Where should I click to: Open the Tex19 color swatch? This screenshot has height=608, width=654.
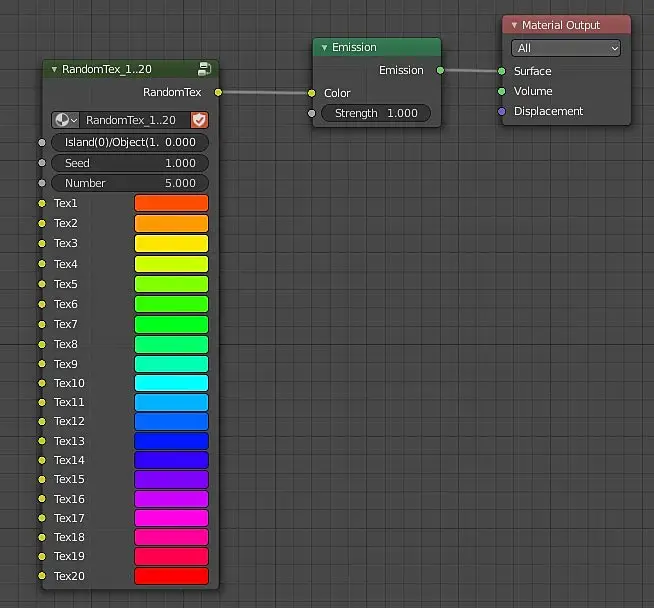171,556
